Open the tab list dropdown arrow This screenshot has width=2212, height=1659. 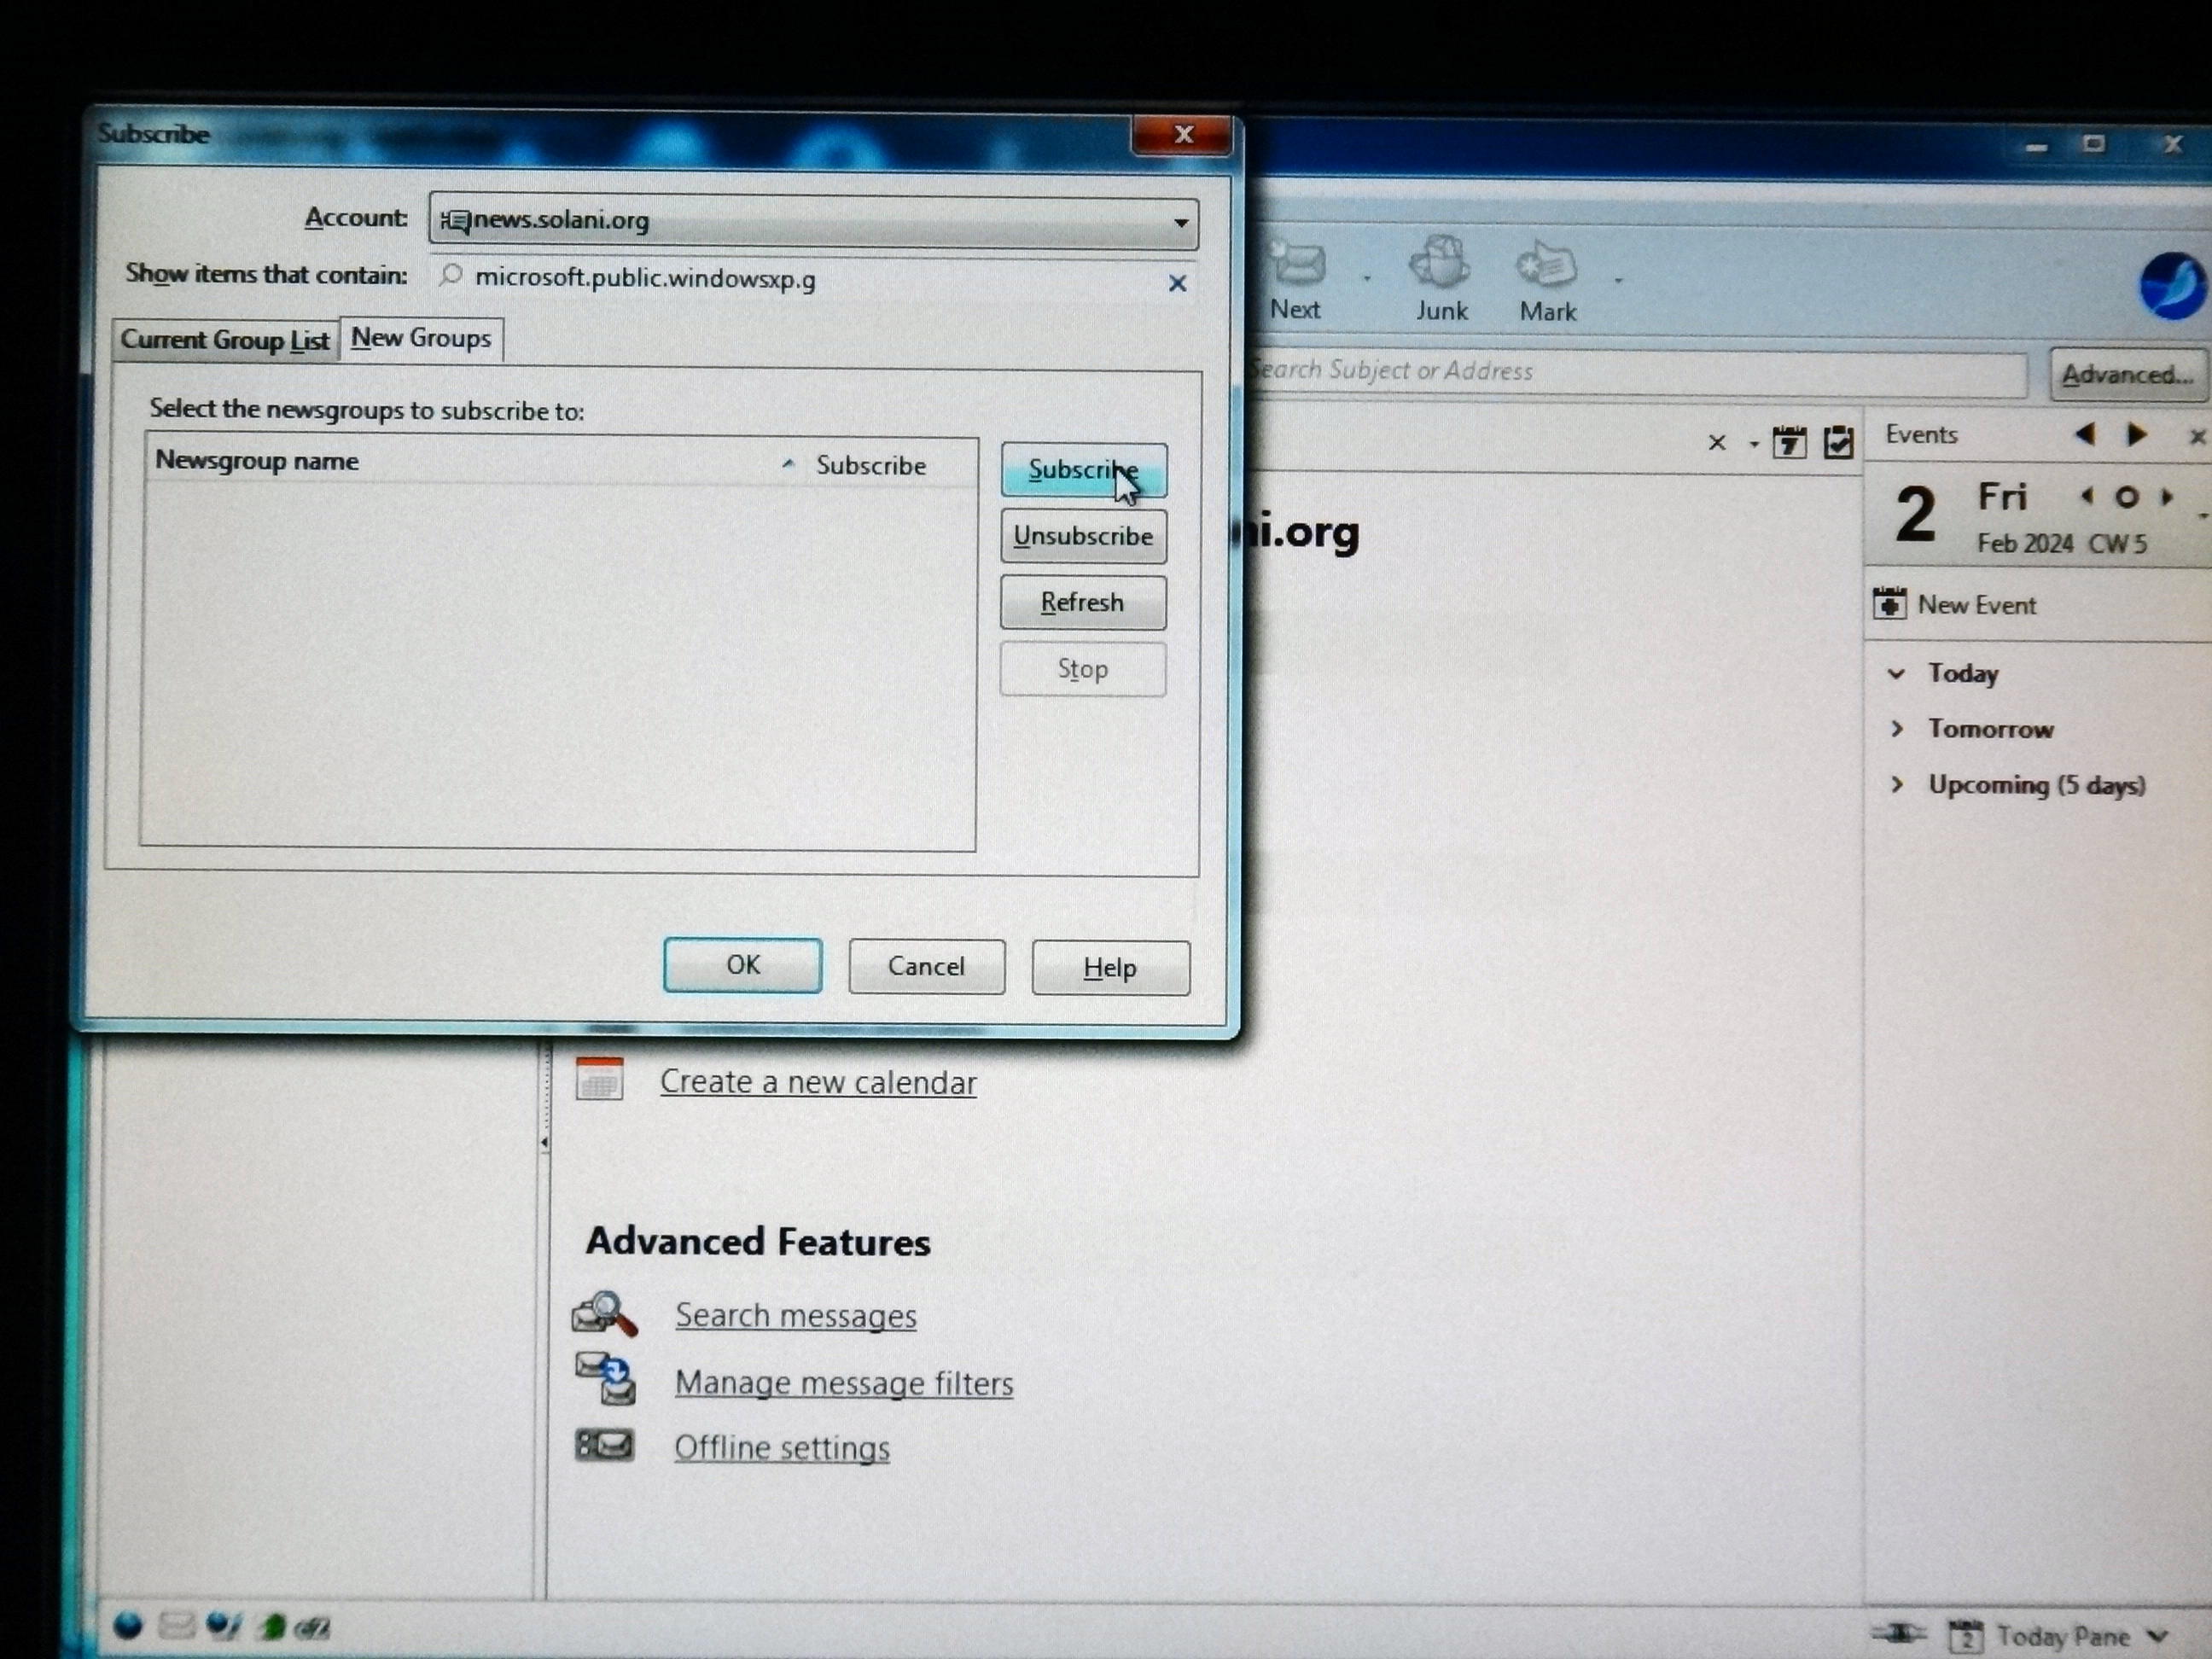[1753, 444]
